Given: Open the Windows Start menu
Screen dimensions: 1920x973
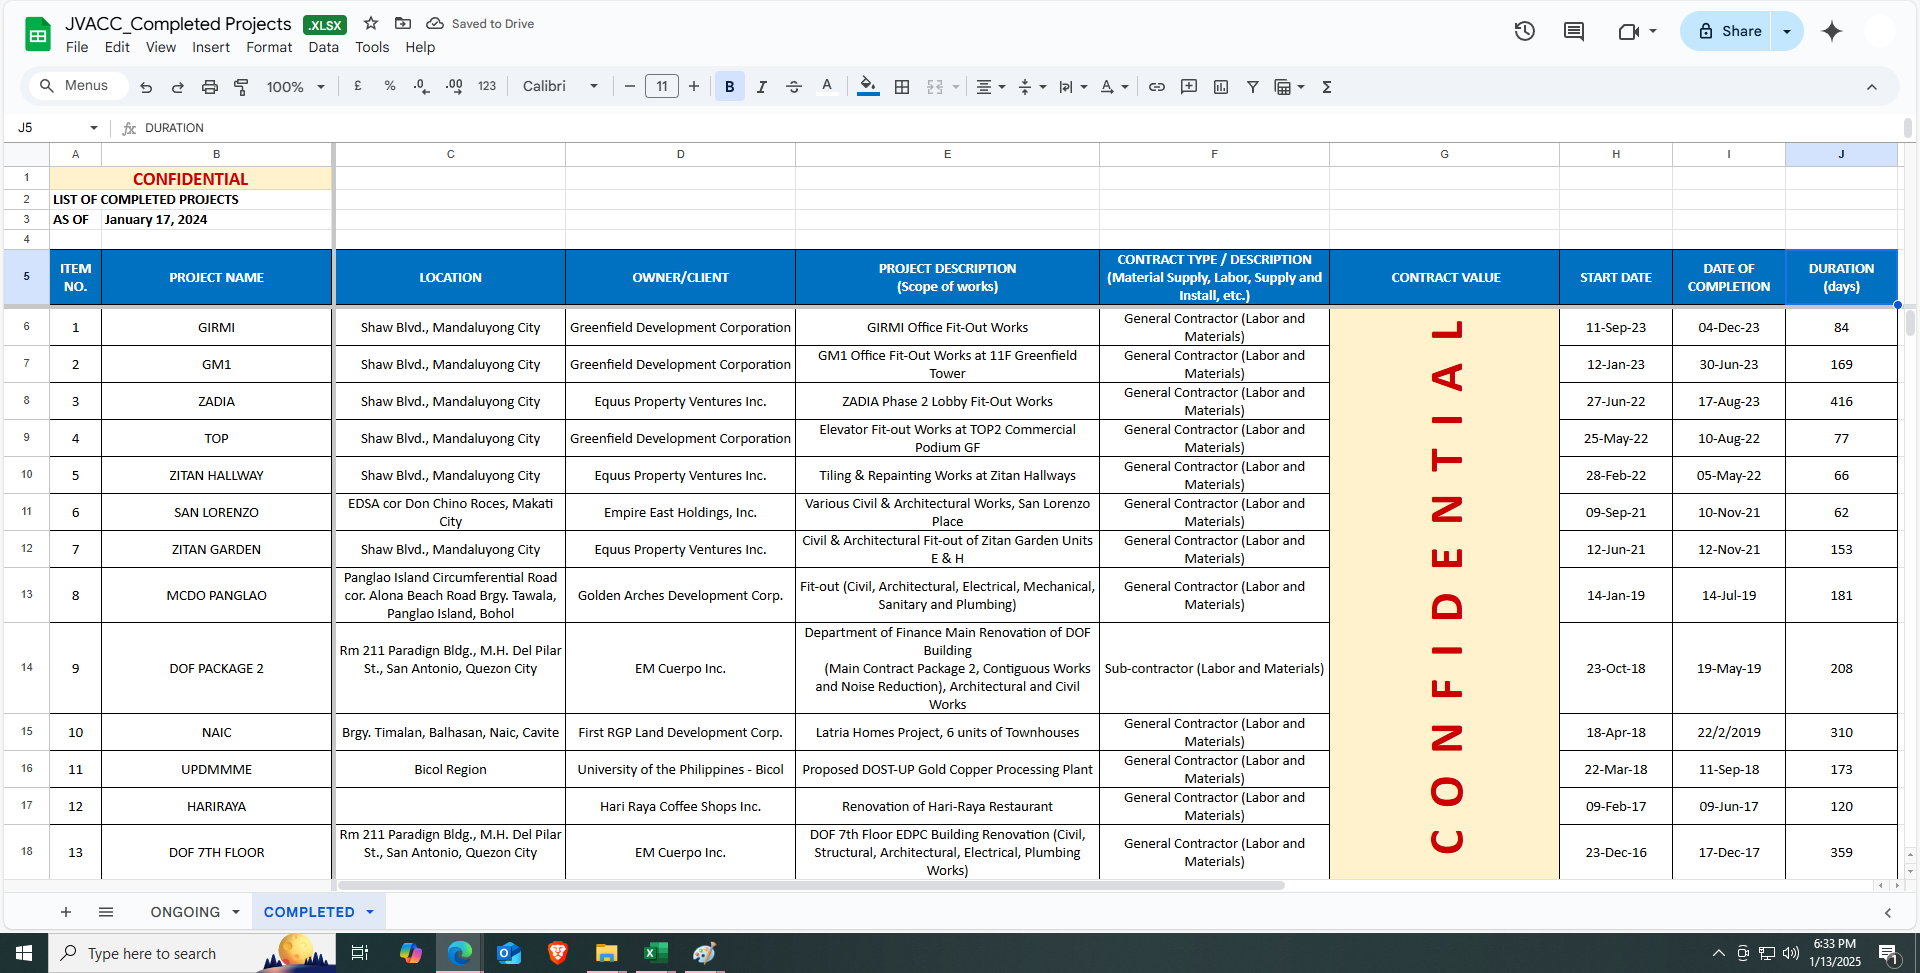Looking at the screenshot, I should tap(24, 953).
